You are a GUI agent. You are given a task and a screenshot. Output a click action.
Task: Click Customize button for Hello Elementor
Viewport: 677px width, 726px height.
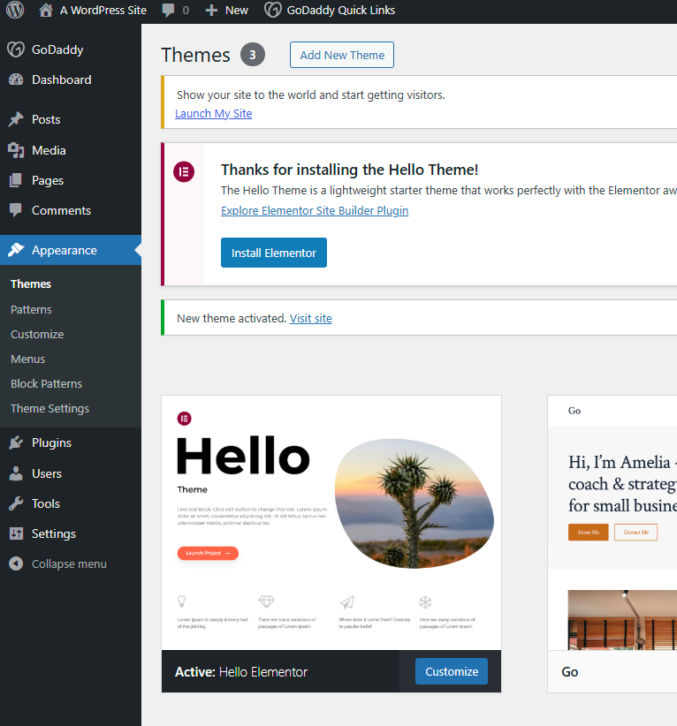(x=451, y=671)
